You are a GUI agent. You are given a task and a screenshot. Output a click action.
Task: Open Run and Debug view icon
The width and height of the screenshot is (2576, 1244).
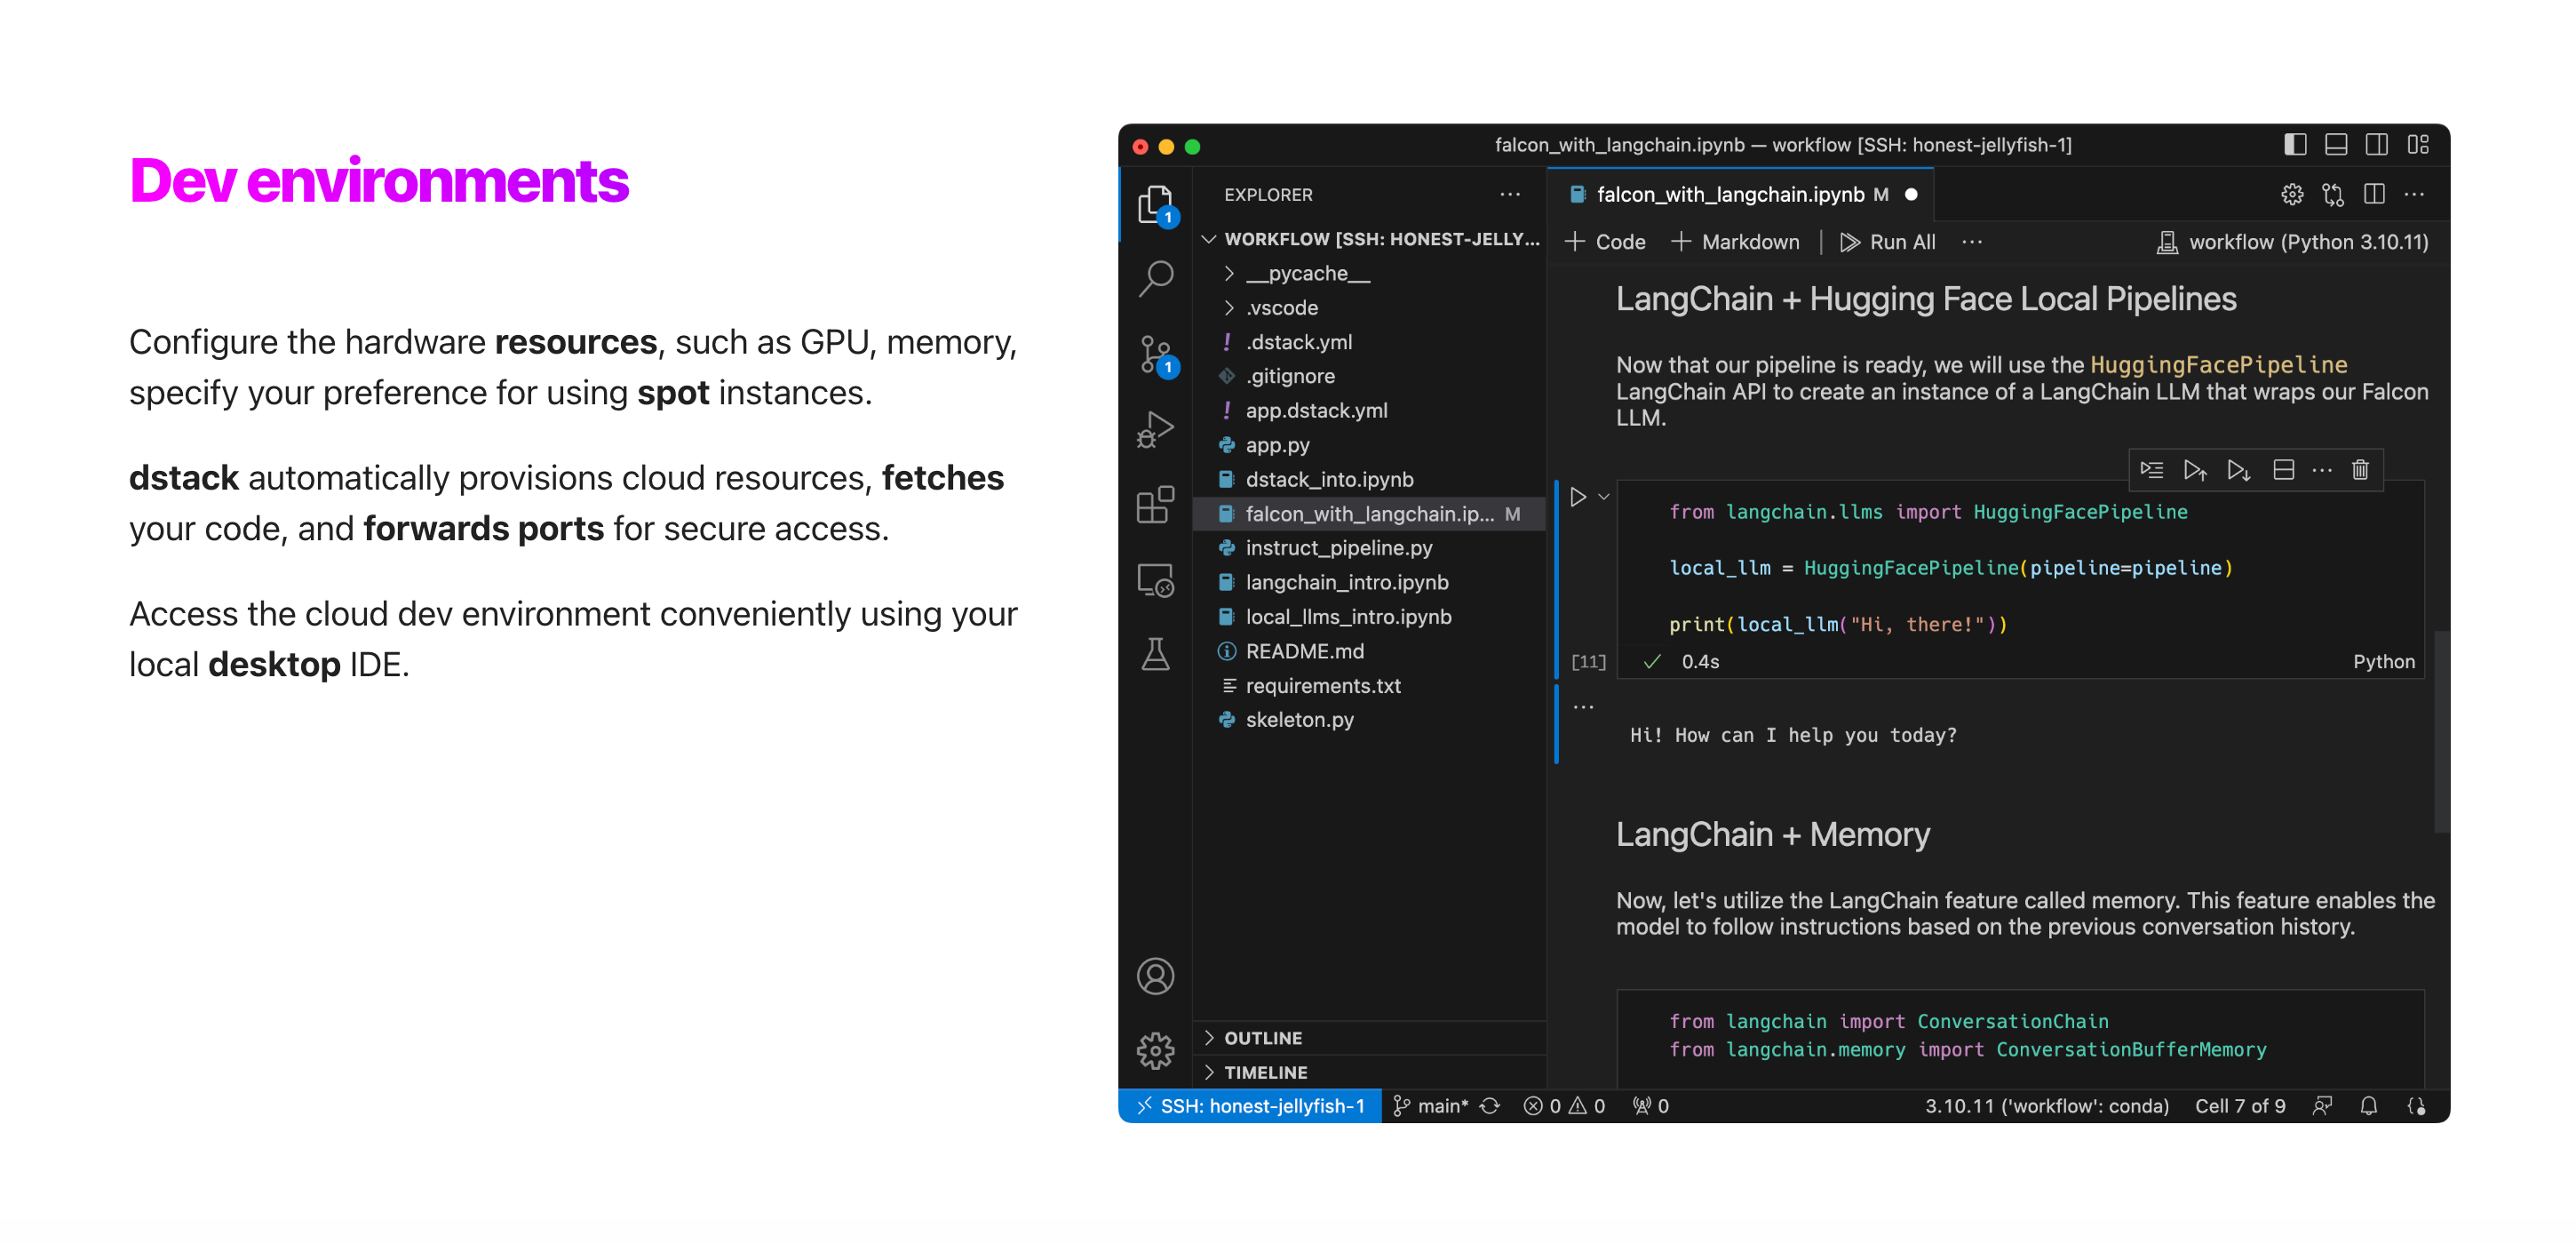pos(1156,430)
